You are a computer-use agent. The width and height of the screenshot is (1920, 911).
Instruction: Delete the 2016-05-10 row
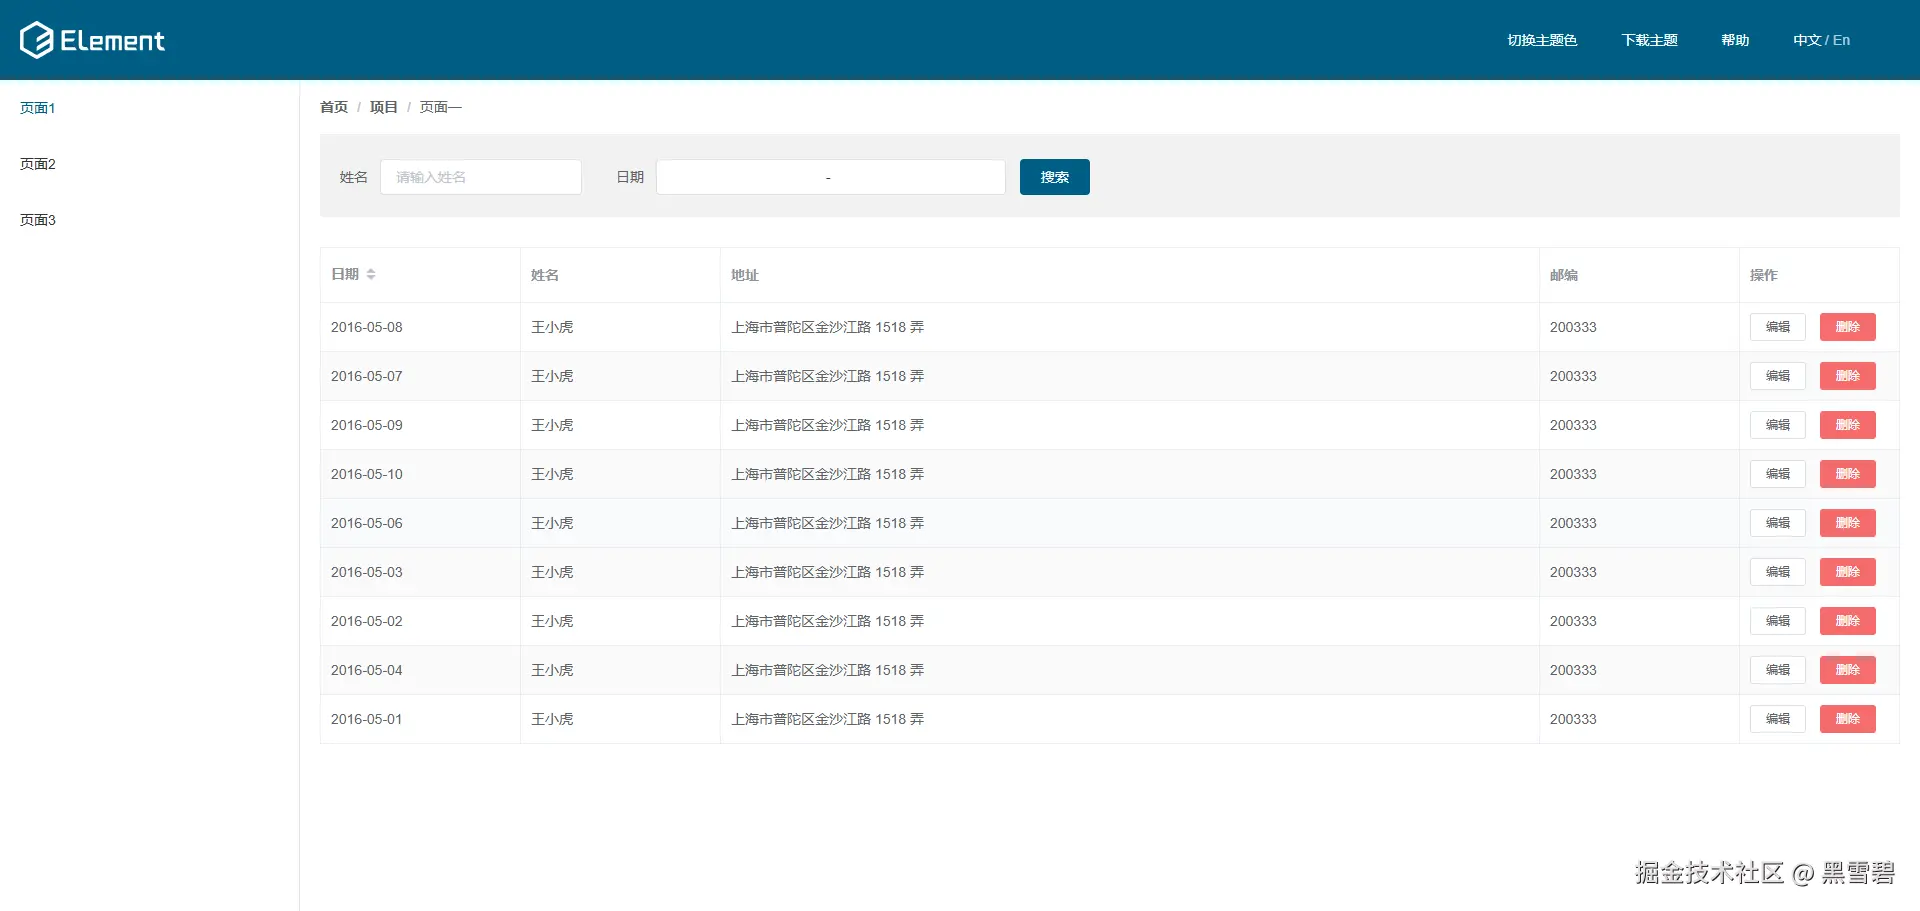click(x=1848, y=474)
